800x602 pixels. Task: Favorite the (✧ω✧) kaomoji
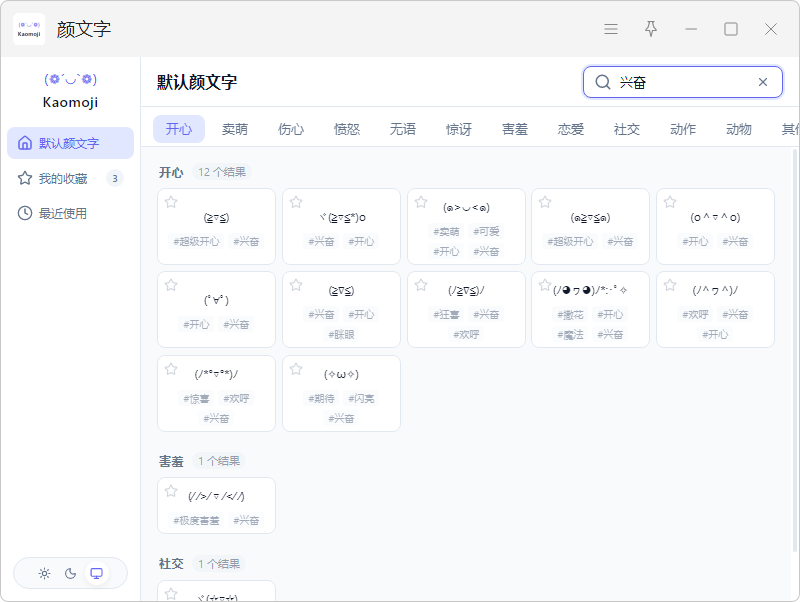pos(296,369)
